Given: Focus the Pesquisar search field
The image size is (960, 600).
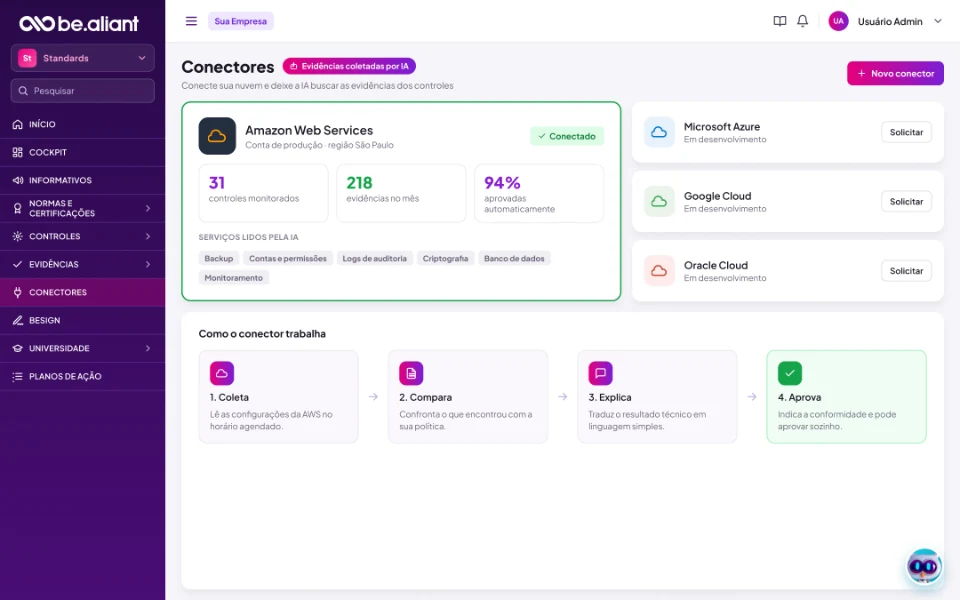Looking at the screenshot, I should click(x=83, y=91).
